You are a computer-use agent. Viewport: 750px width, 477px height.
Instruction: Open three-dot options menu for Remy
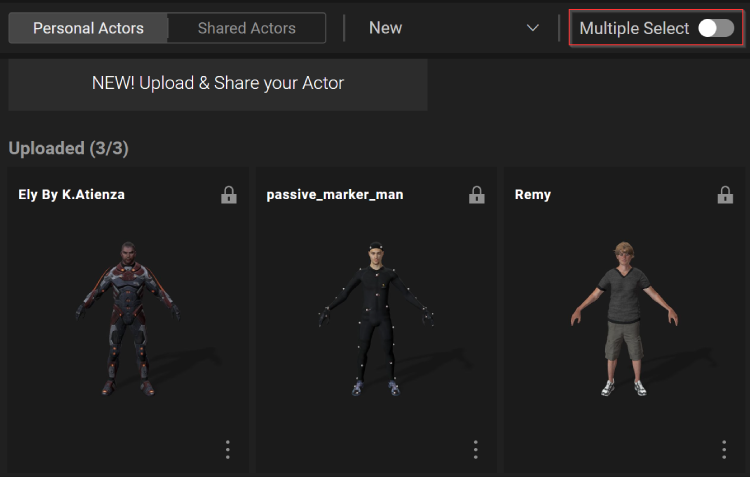tap(723, 450)
